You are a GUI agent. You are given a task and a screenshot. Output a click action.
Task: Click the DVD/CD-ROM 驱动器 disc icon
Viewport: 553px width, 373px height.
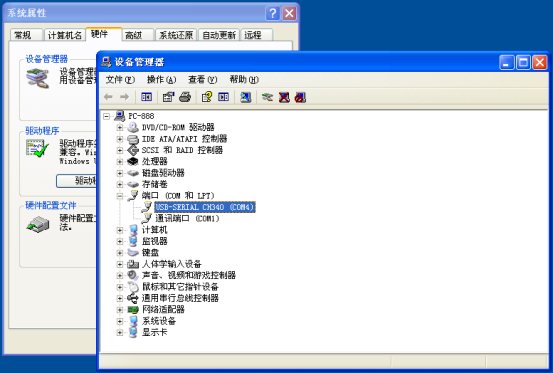pos(133,127)
